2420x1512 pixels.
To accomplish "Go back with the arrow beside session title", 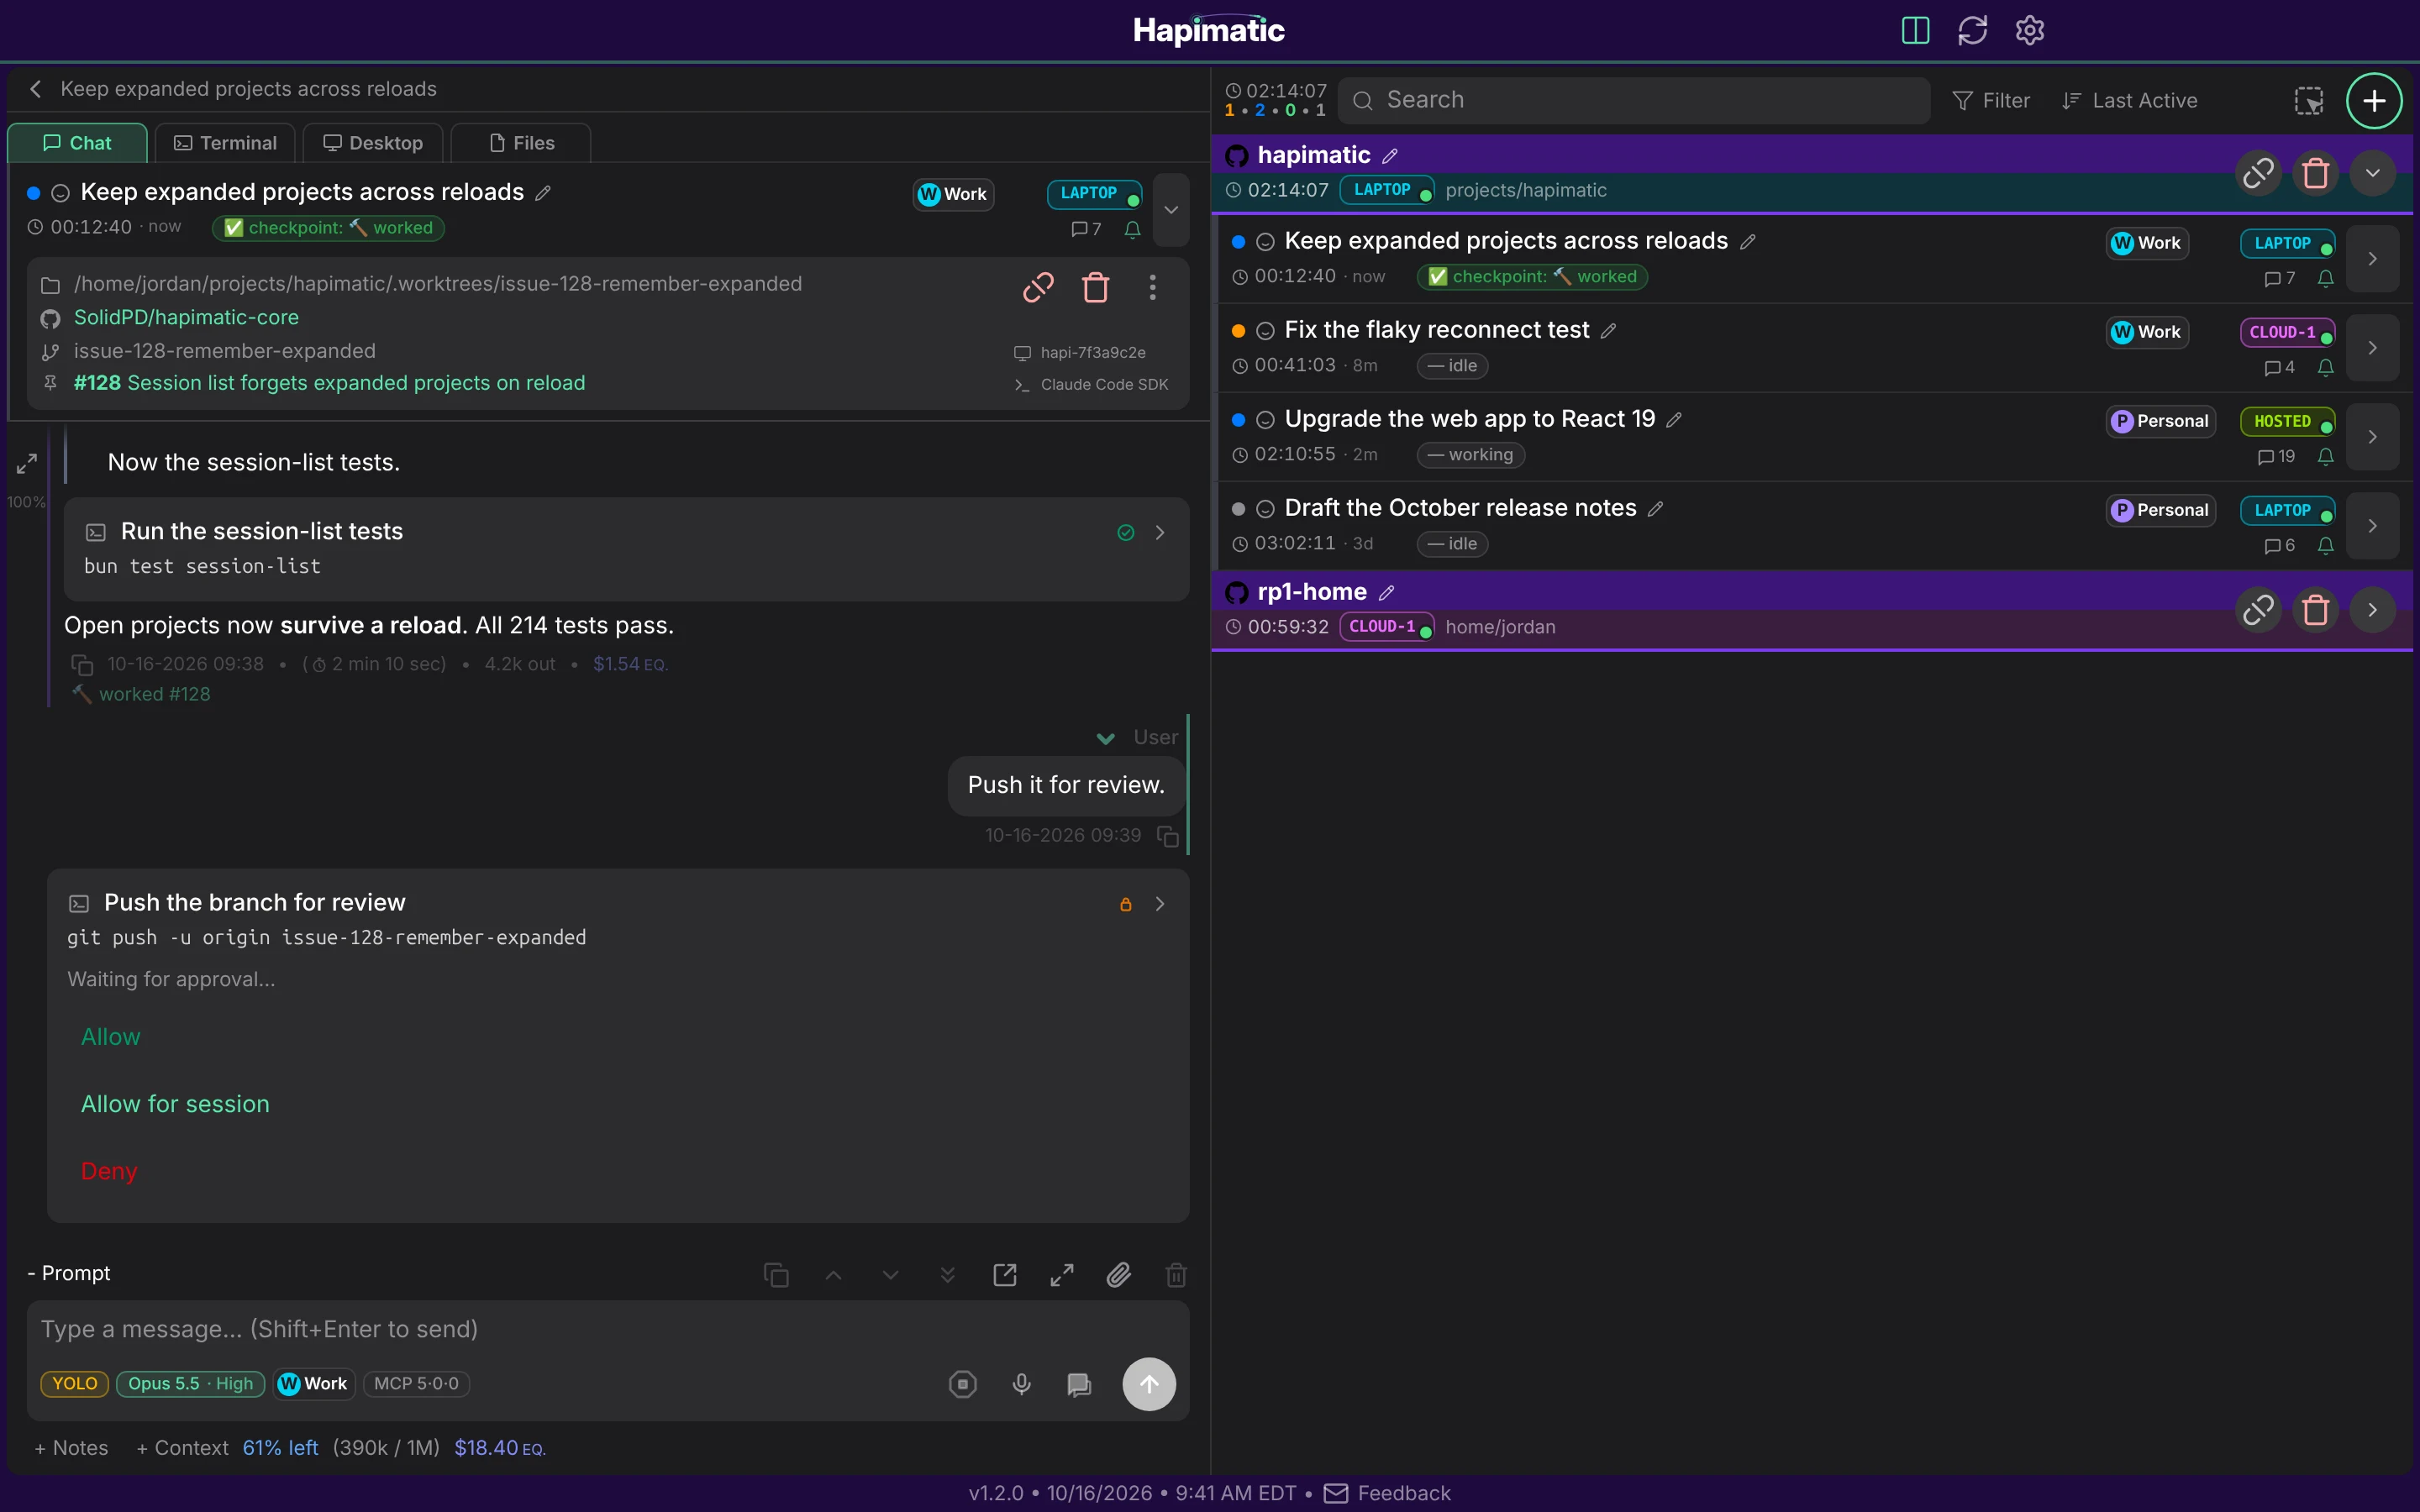I will point(36,89).
